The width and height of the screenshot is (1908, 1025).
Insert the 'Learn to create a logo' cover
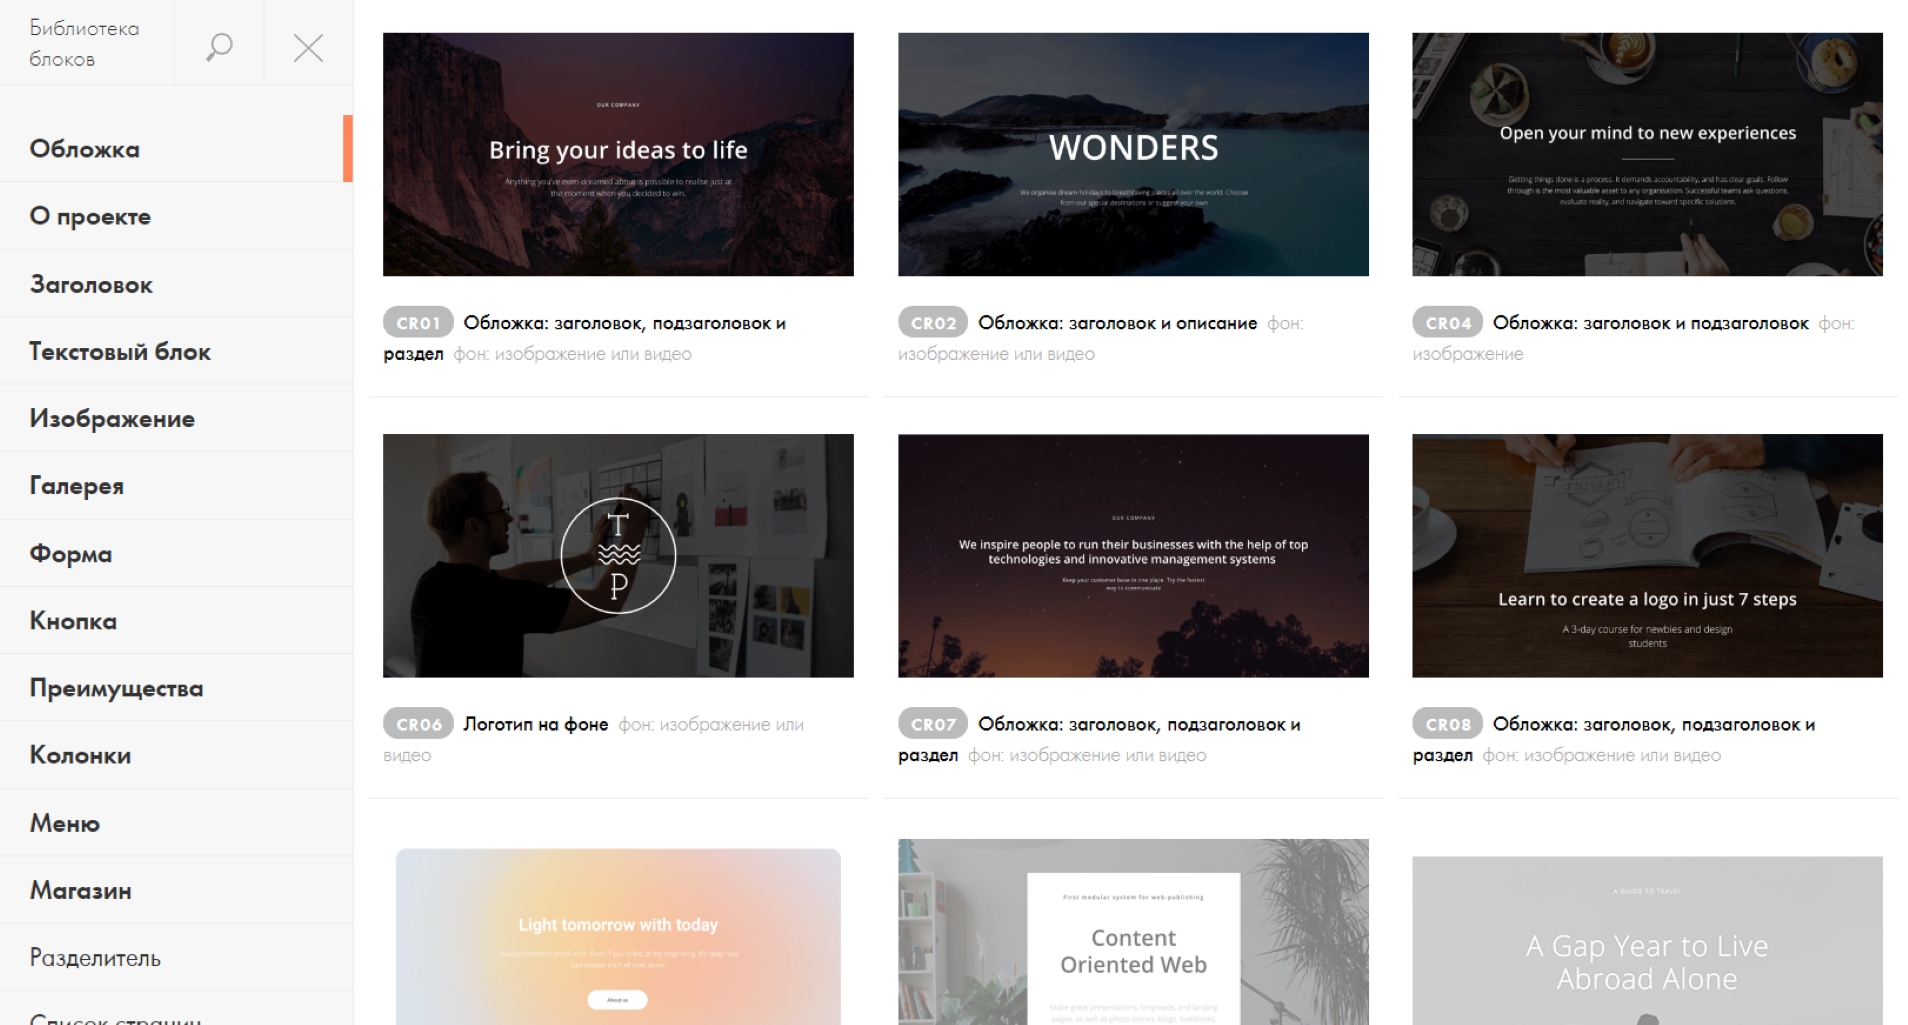point(1647,555)
